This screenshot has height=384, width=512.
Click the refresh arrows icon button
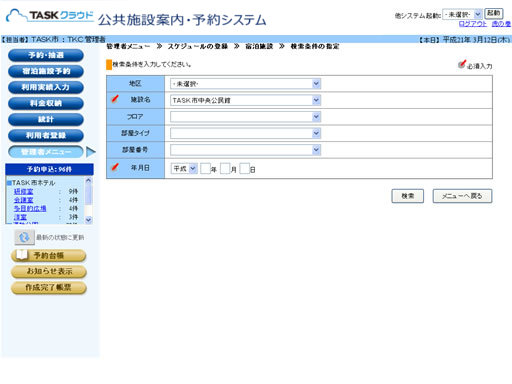click(x=24, y=237)
